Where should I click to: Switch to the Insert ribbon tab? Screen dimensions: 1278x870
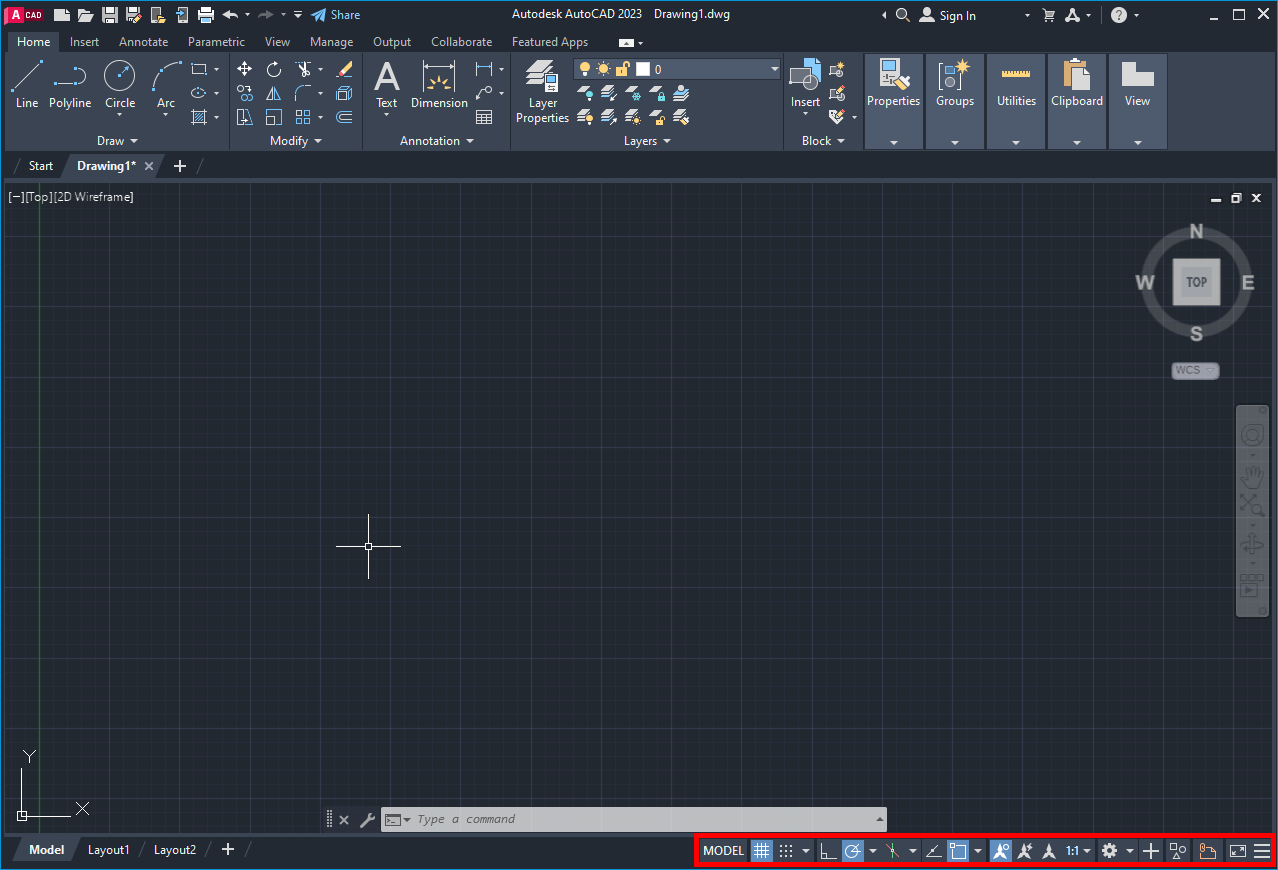point(84,42)
